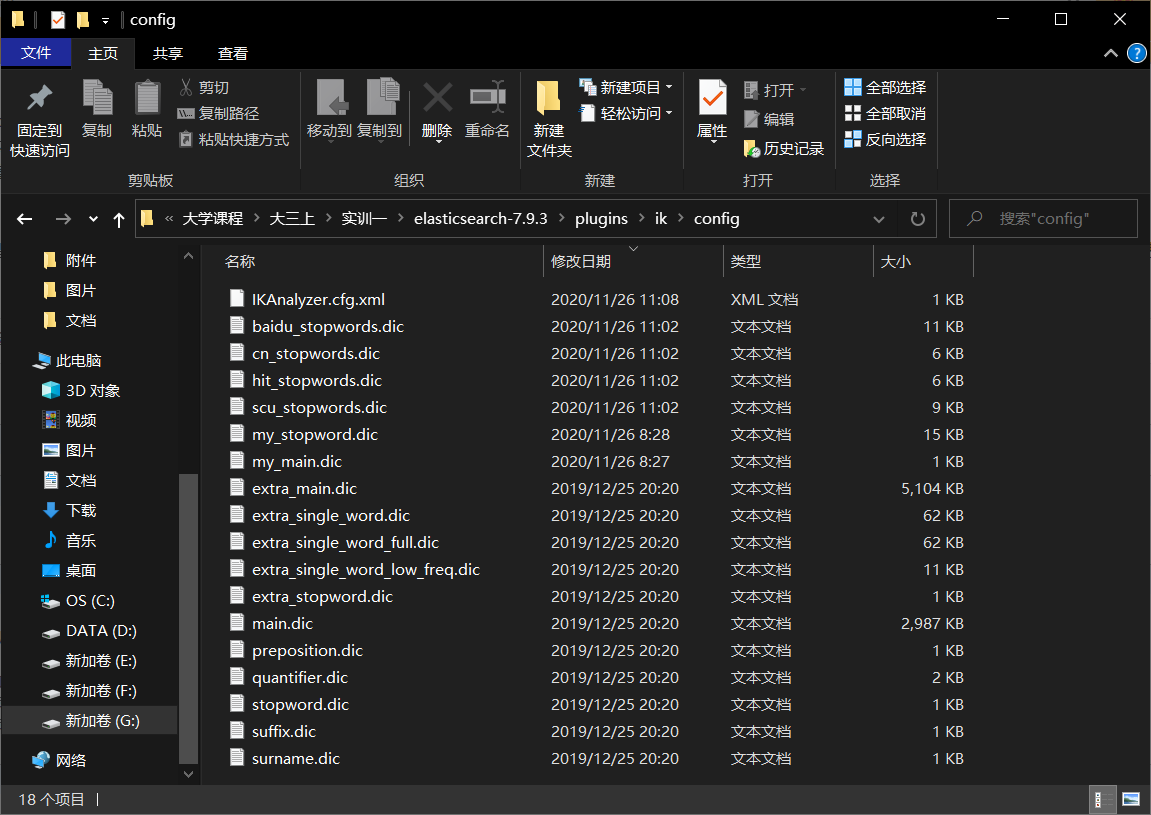
Task: Select the 共享 (Share) ribbon tab
Action: point(167,54)
